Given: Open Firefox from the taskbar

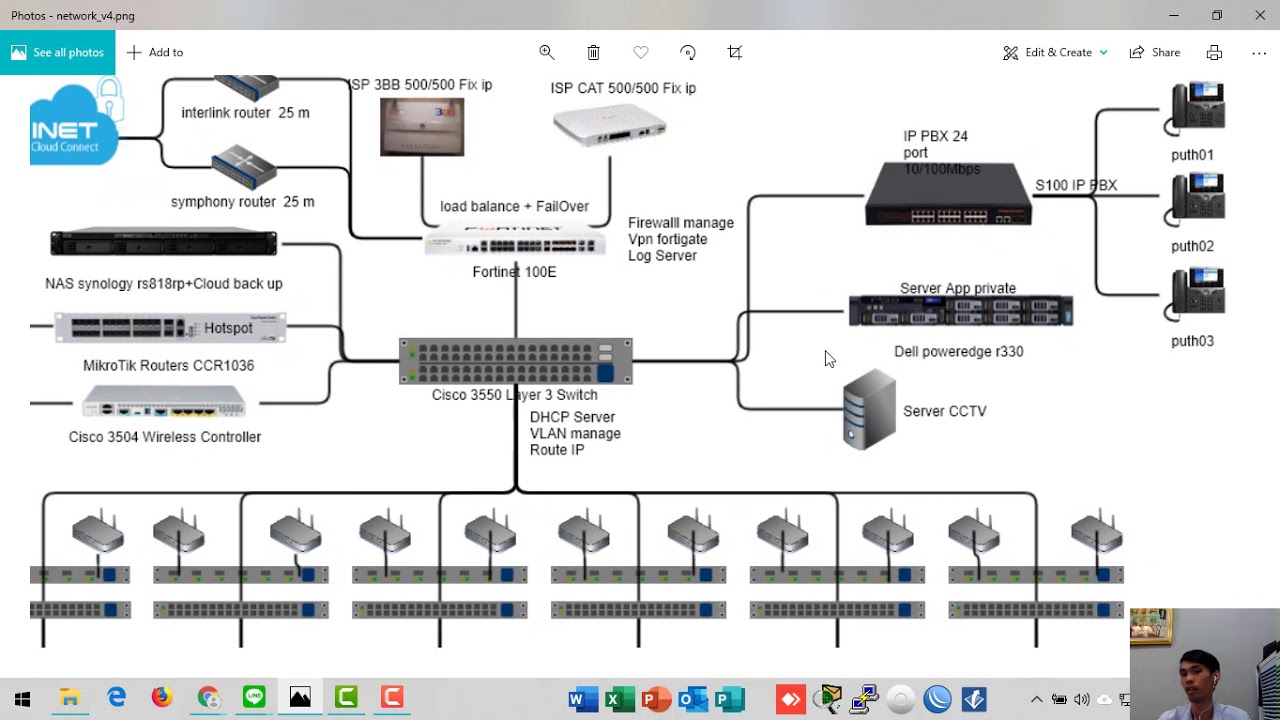Looking at the screenshot, I should (162, 698).
